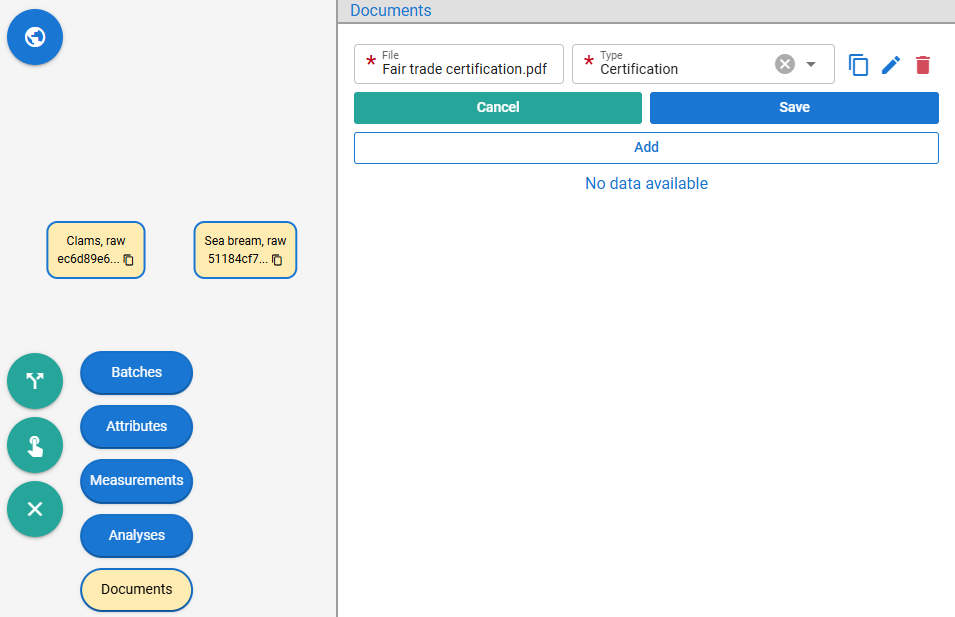Click the 'No data available' text

point(646,183)
